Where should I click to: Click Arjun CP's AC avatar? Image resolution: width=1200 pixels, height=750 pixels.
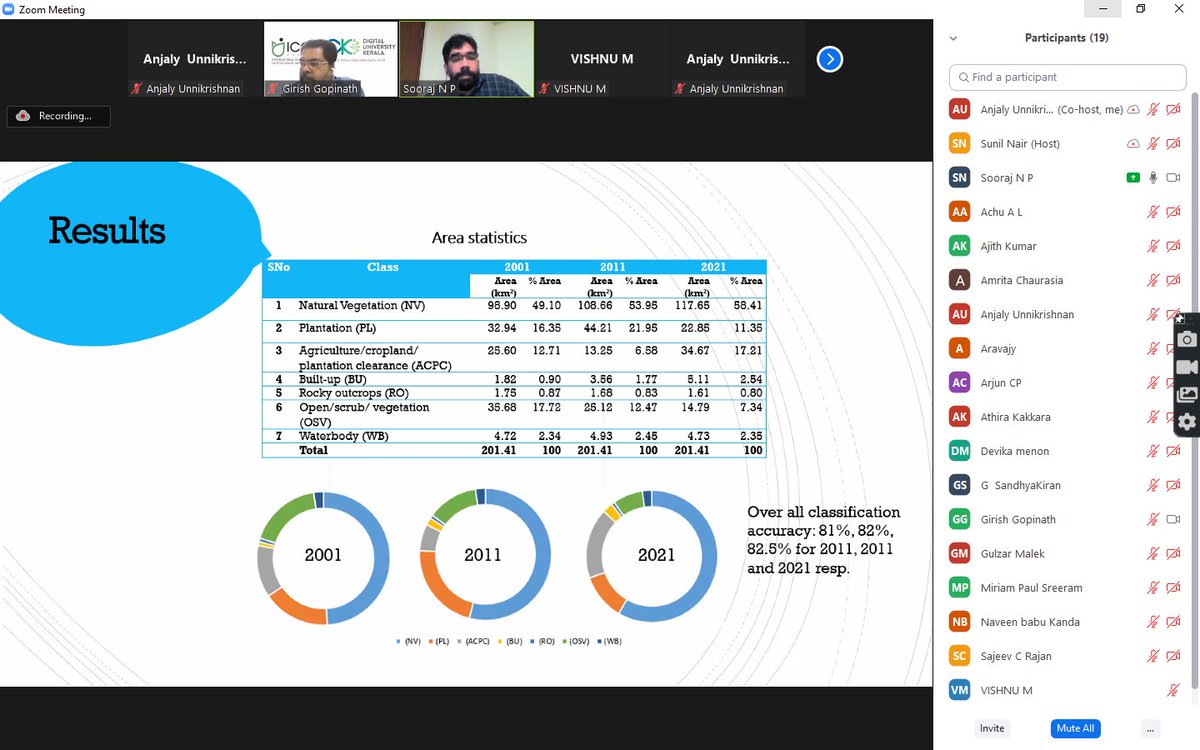(960, 383)
